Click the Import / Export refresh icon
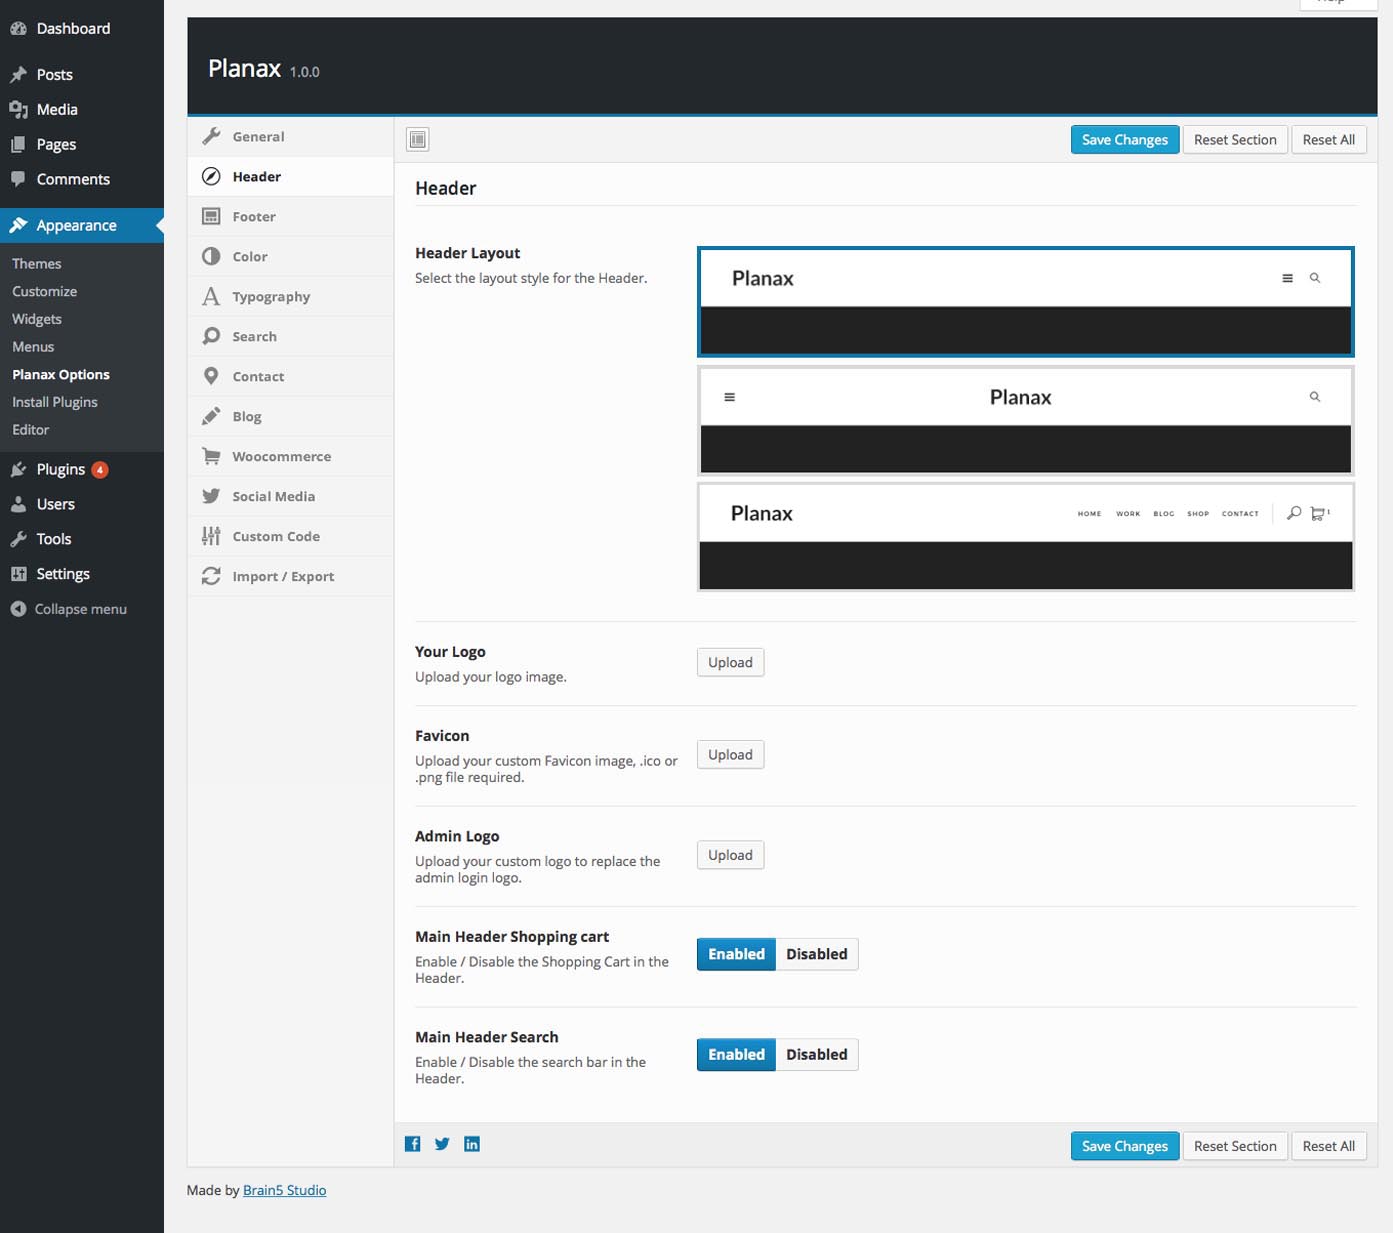This screenshot has height=1233, width=1393. pyautogui.click(x=211, y=576)
